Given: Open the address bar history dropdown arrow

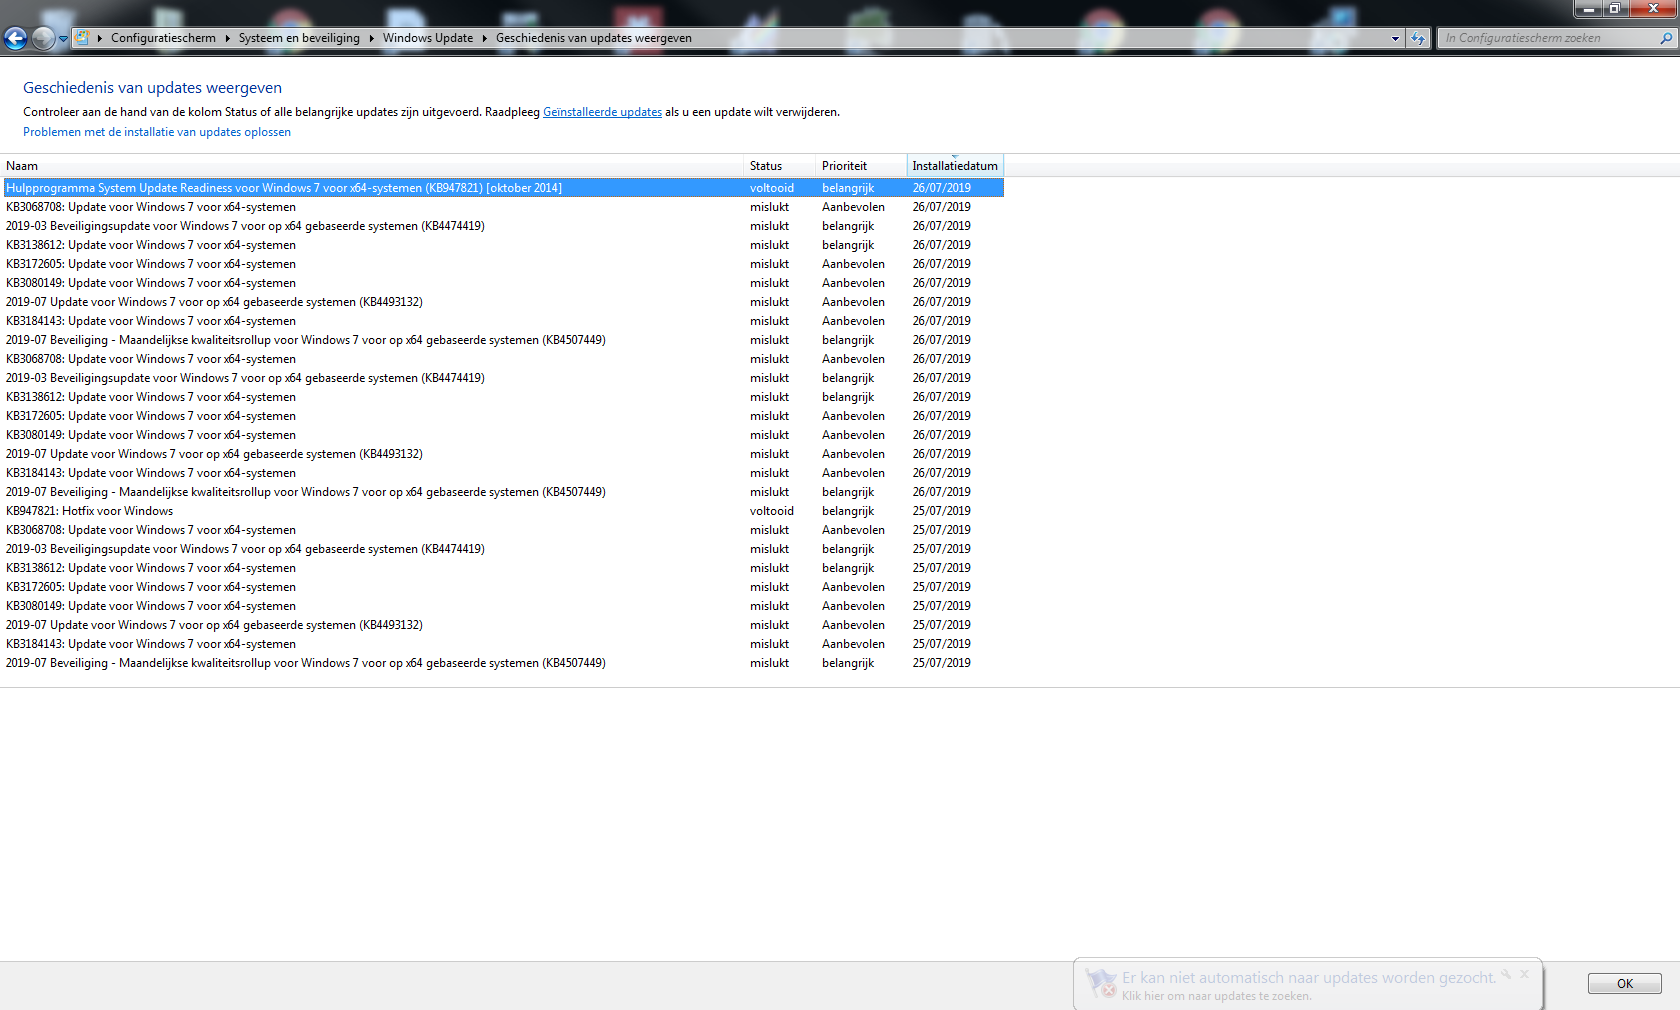Looking at the screenshot, I should tap(1395, 38).
